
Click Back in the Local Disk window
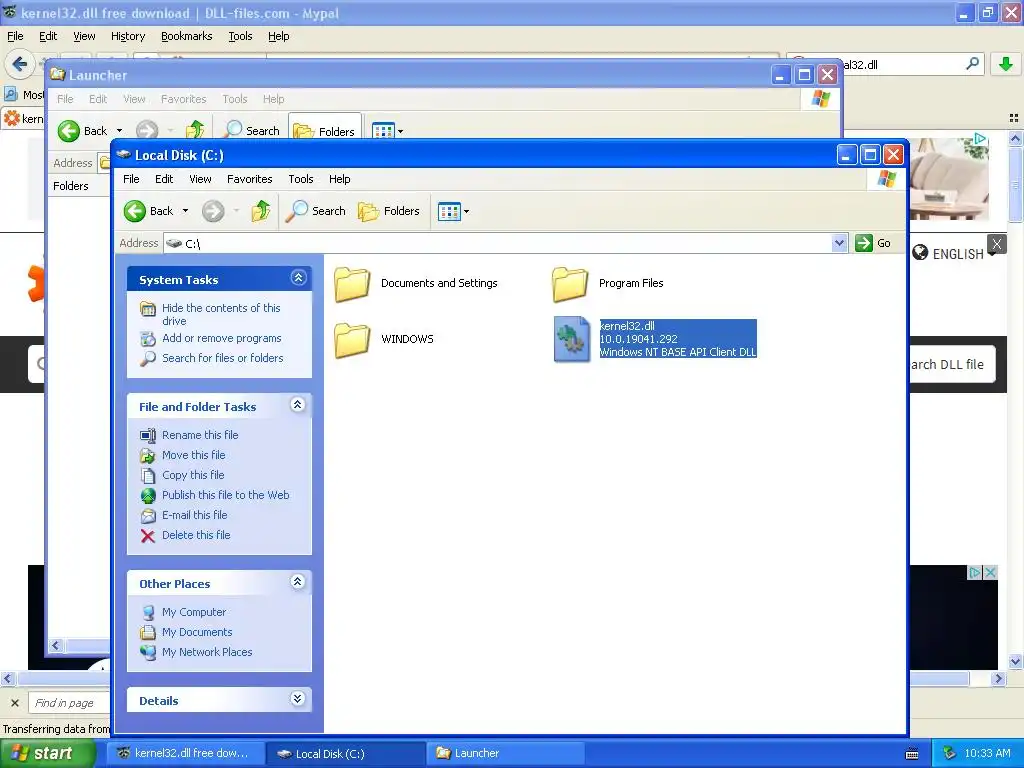pyautogui.click(x=149, y=211)
